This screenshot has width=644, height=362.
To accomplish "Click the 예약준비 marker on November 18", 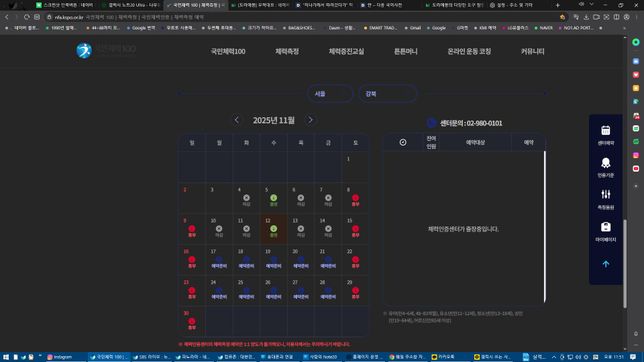I will (246, 262).
